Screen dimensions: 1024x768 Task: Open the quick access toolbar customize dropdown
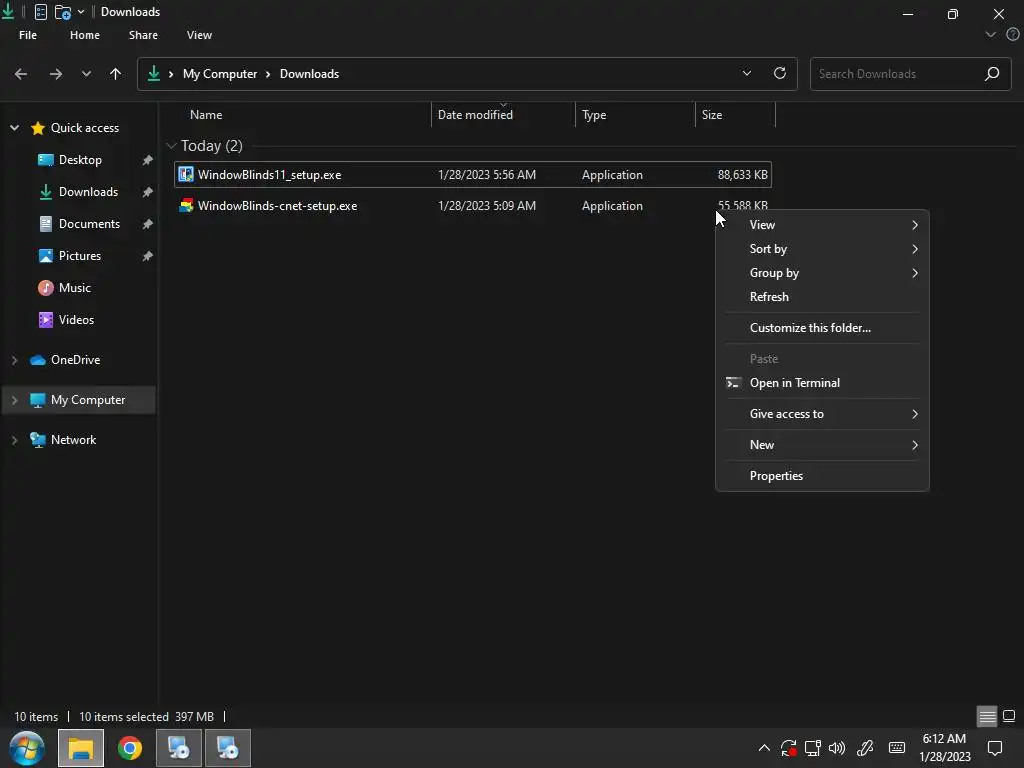coord(81,12)
